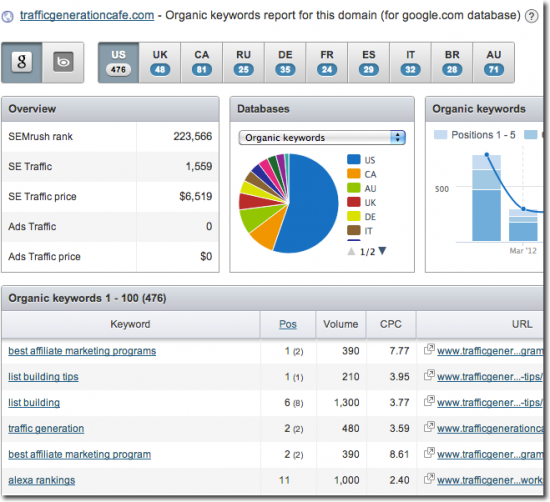This screenshot has width=550, height=502.
Task: Click the Volume column header
Action: pyautogui.click(x=341, y=324)
